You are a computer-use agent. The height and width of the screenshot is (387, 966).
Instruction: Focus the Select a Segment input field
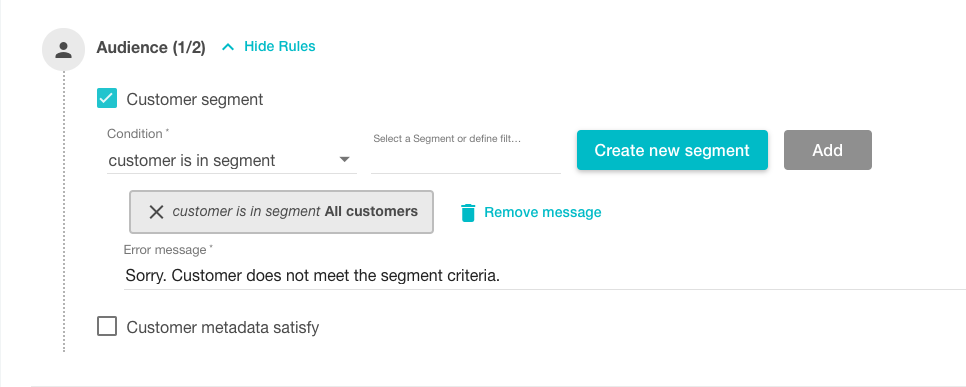tap(466, 161)
